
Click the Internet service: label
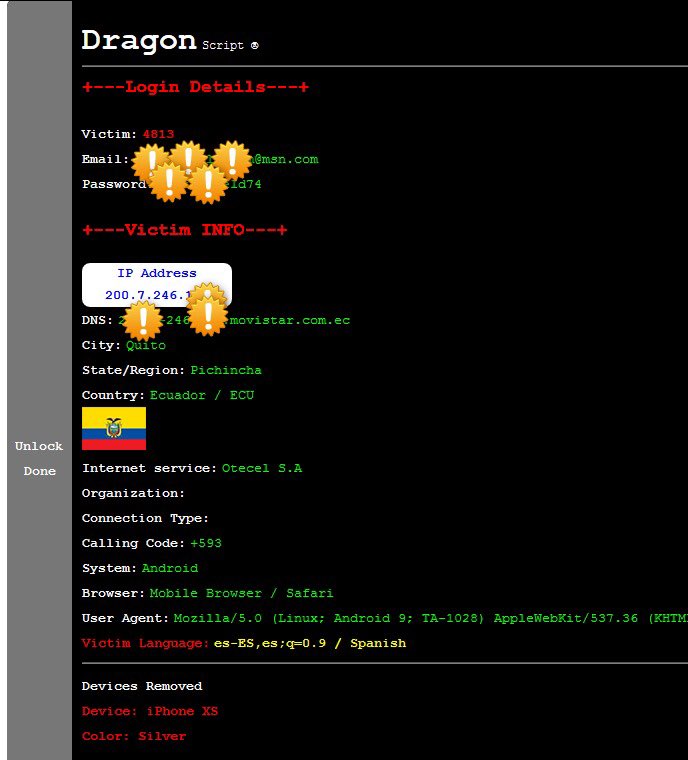(x=149, y=469)
